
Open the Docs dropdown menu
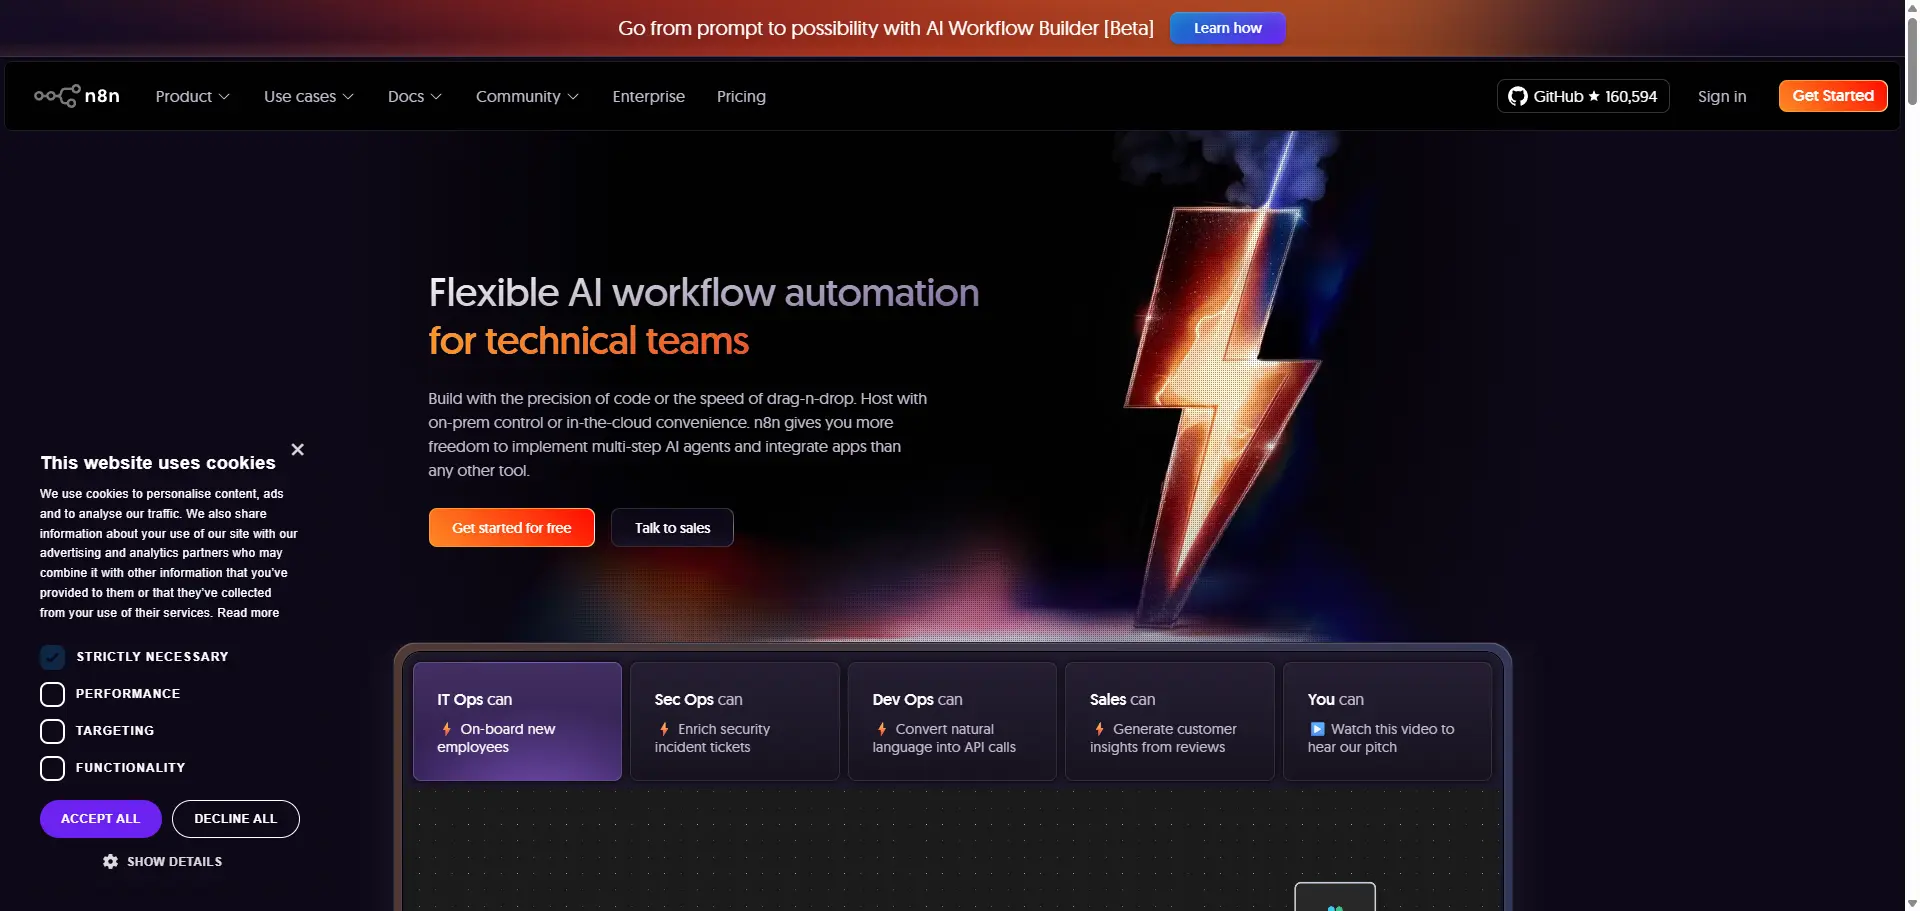pos(415,96)
